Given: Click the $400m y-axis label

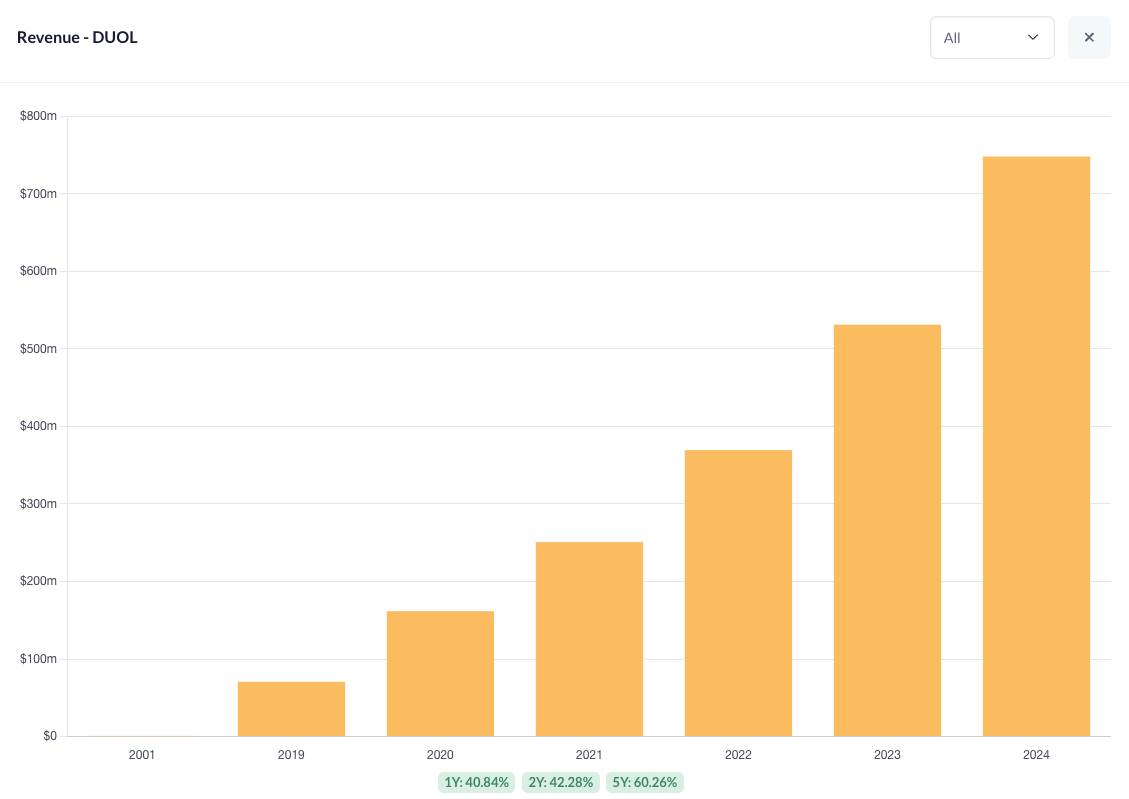Looking at the screenshot, I should coord(38,426).
